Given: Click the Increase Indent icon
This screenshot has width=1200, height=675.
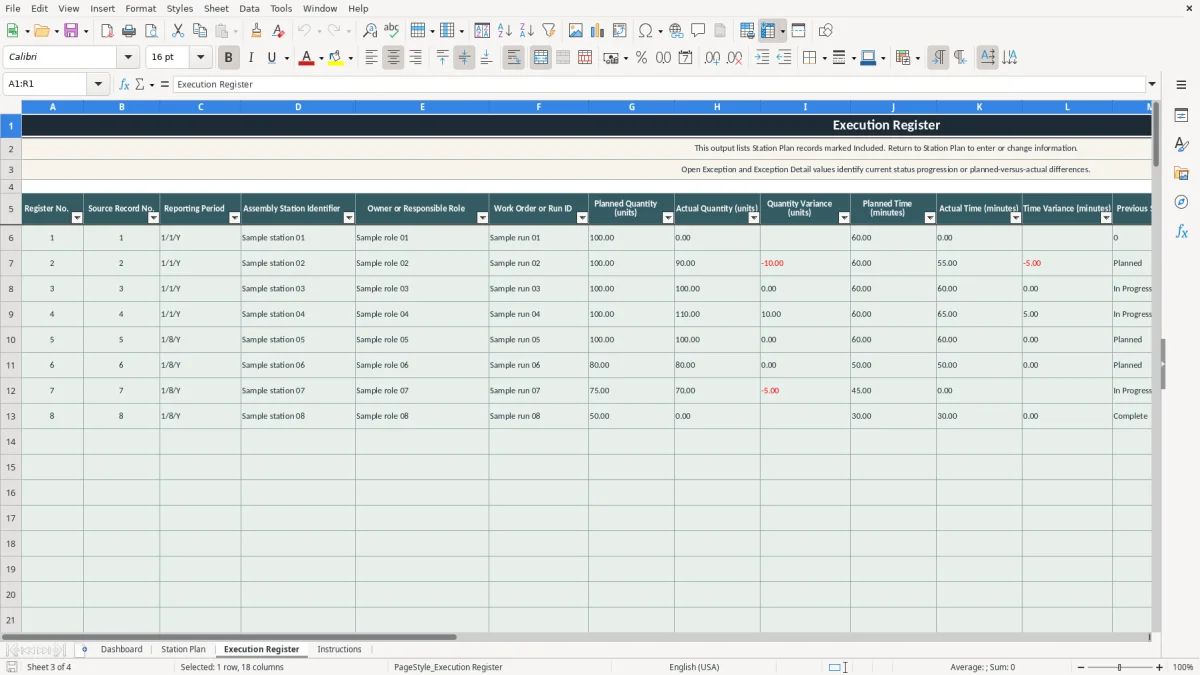Looking at the screenshot, I should (x=762, y=58).
